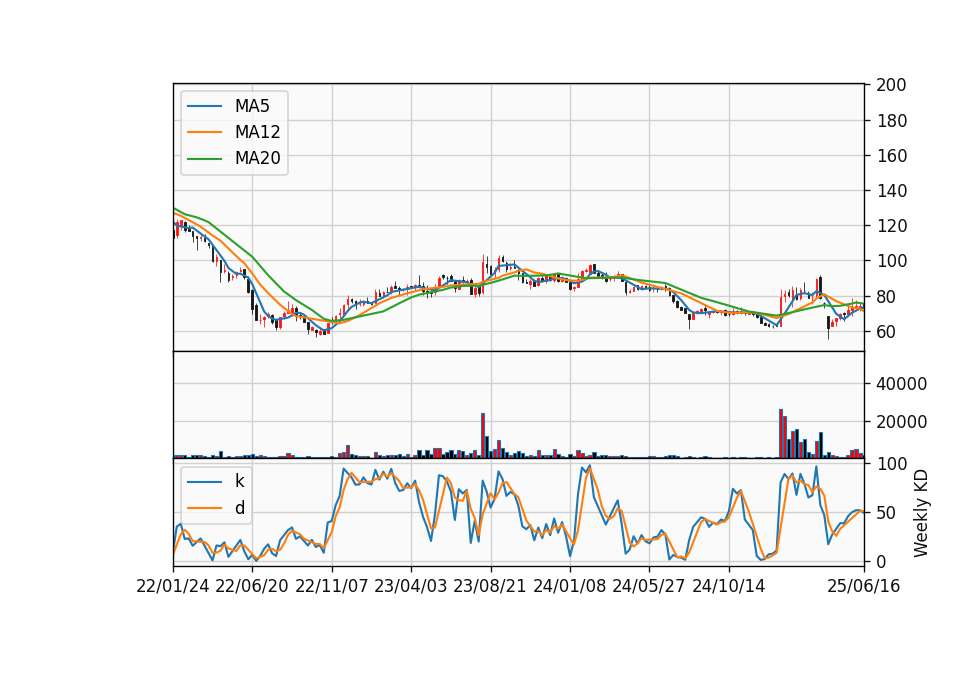
Task: Click the green MA20 legend line sample
Action: click(204, 159)
